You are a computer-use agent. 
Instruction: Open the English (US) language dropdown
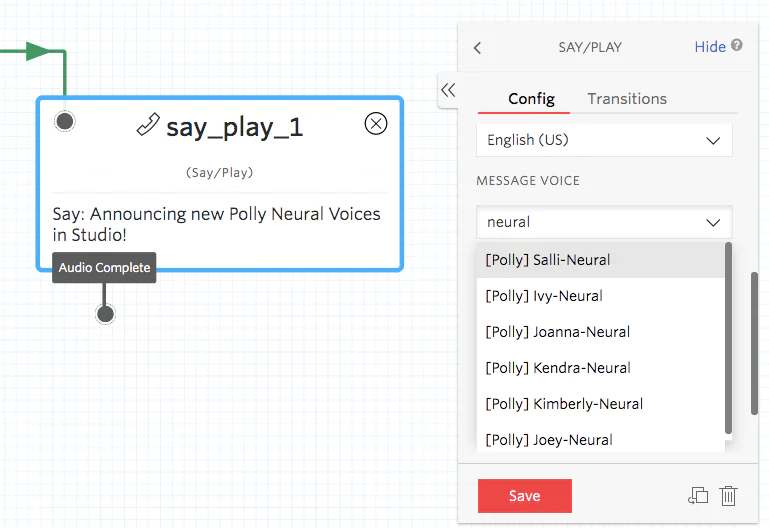604,140
